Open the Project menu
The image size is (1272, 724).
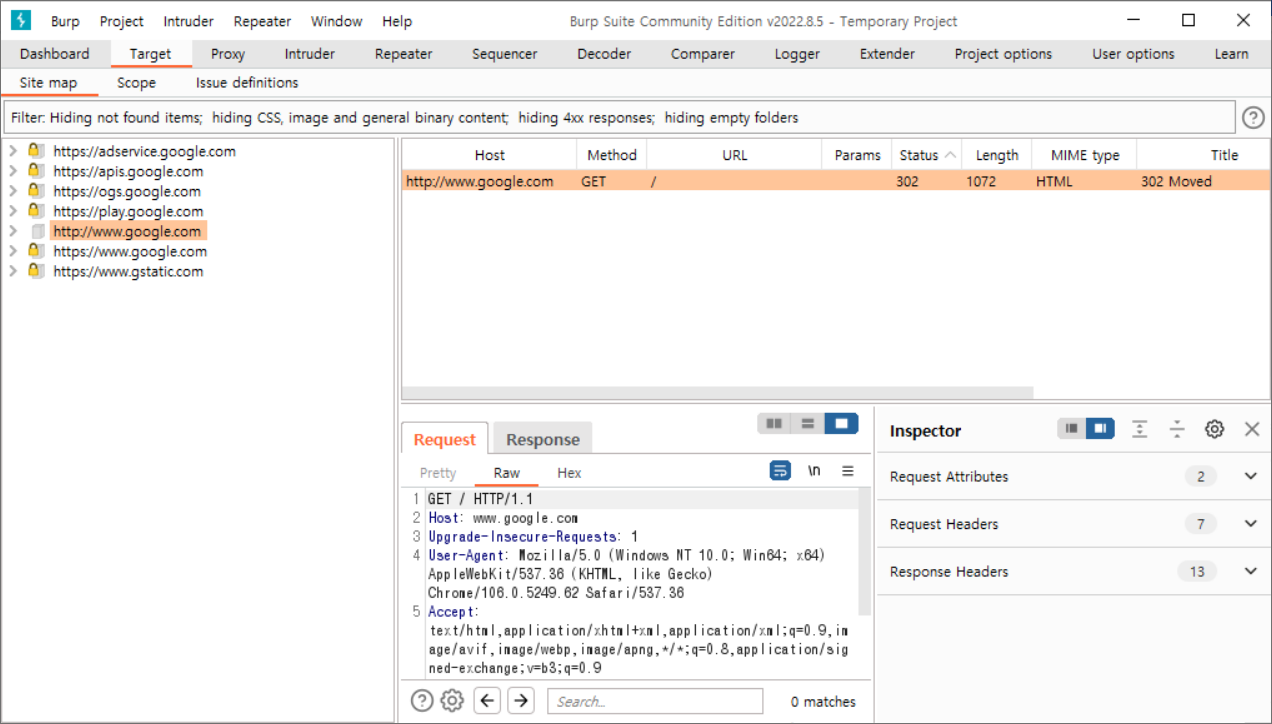pos(121,21)
